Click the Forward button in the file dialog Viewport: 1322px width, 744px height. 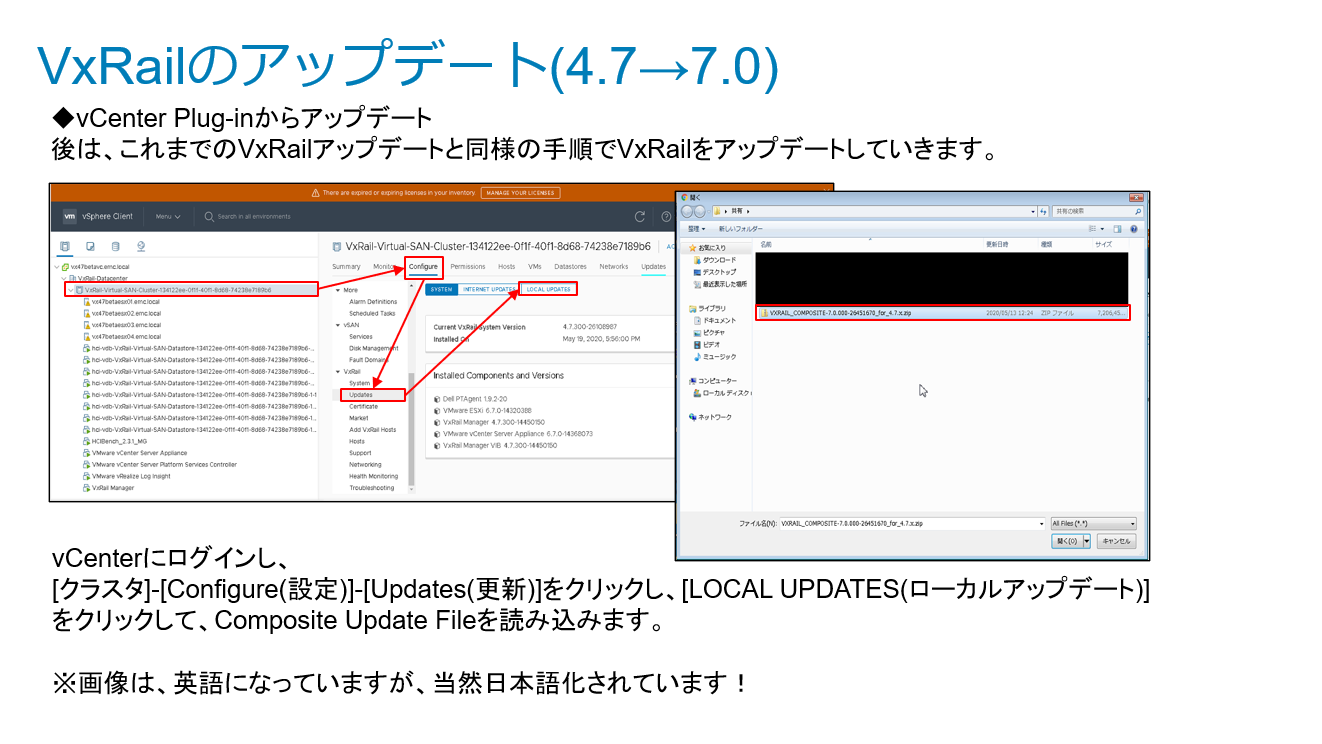701,212
